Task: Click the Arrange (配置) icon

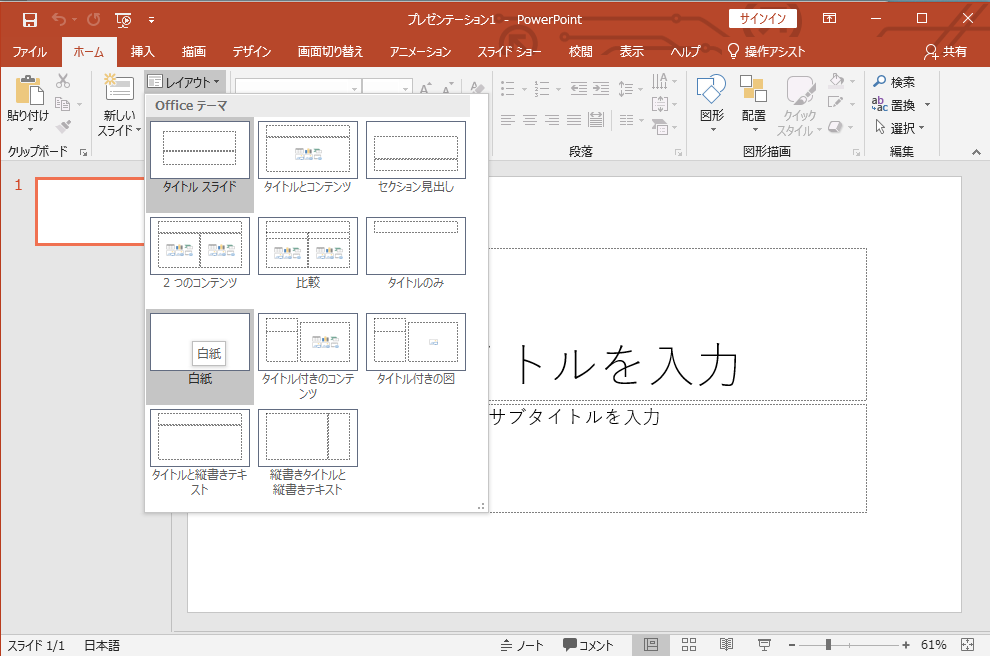Action: tap(753, 92)
